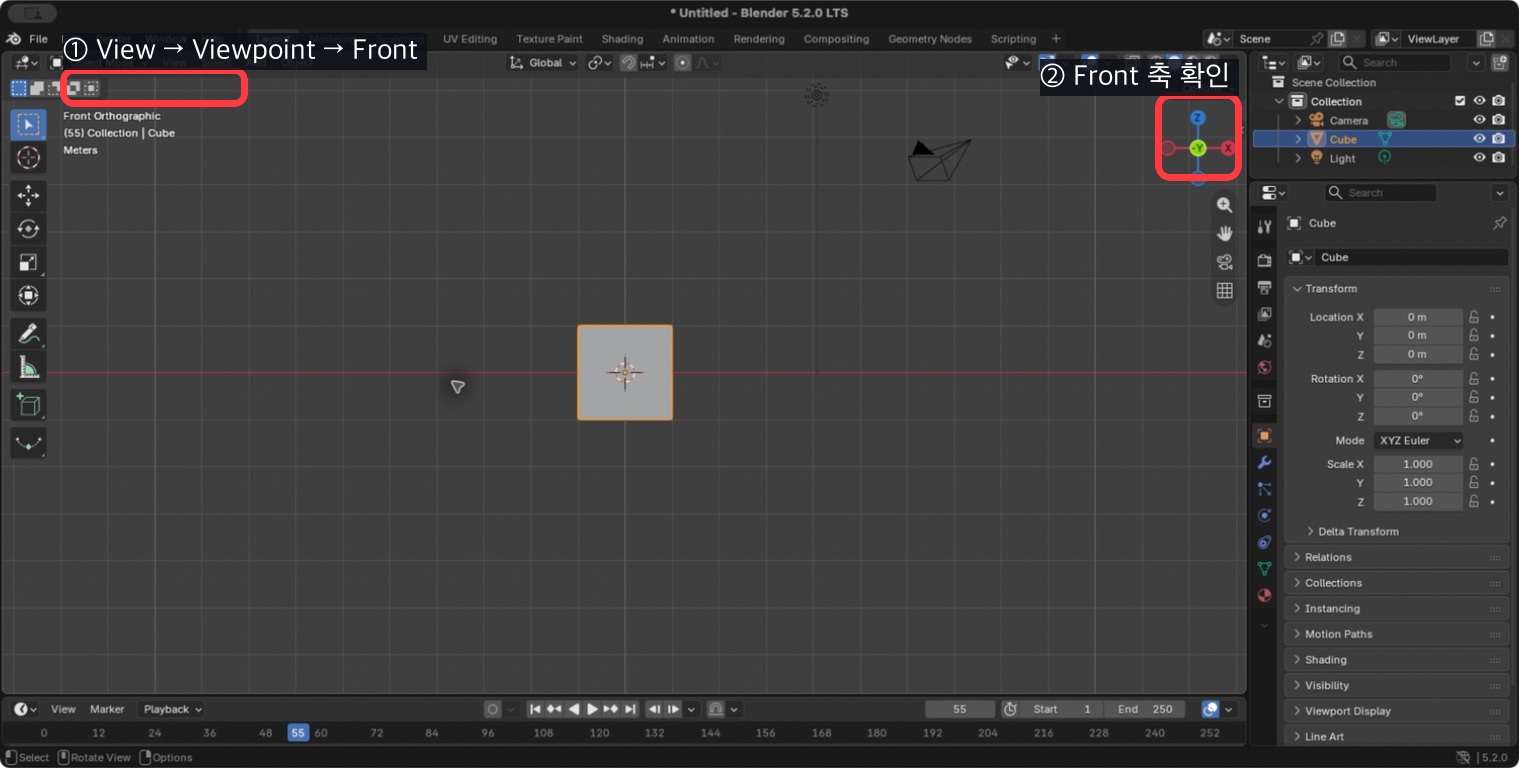1519x768 pixels.
Task: Collapse the Transform panel
Action: click(x=1397, y=288)
